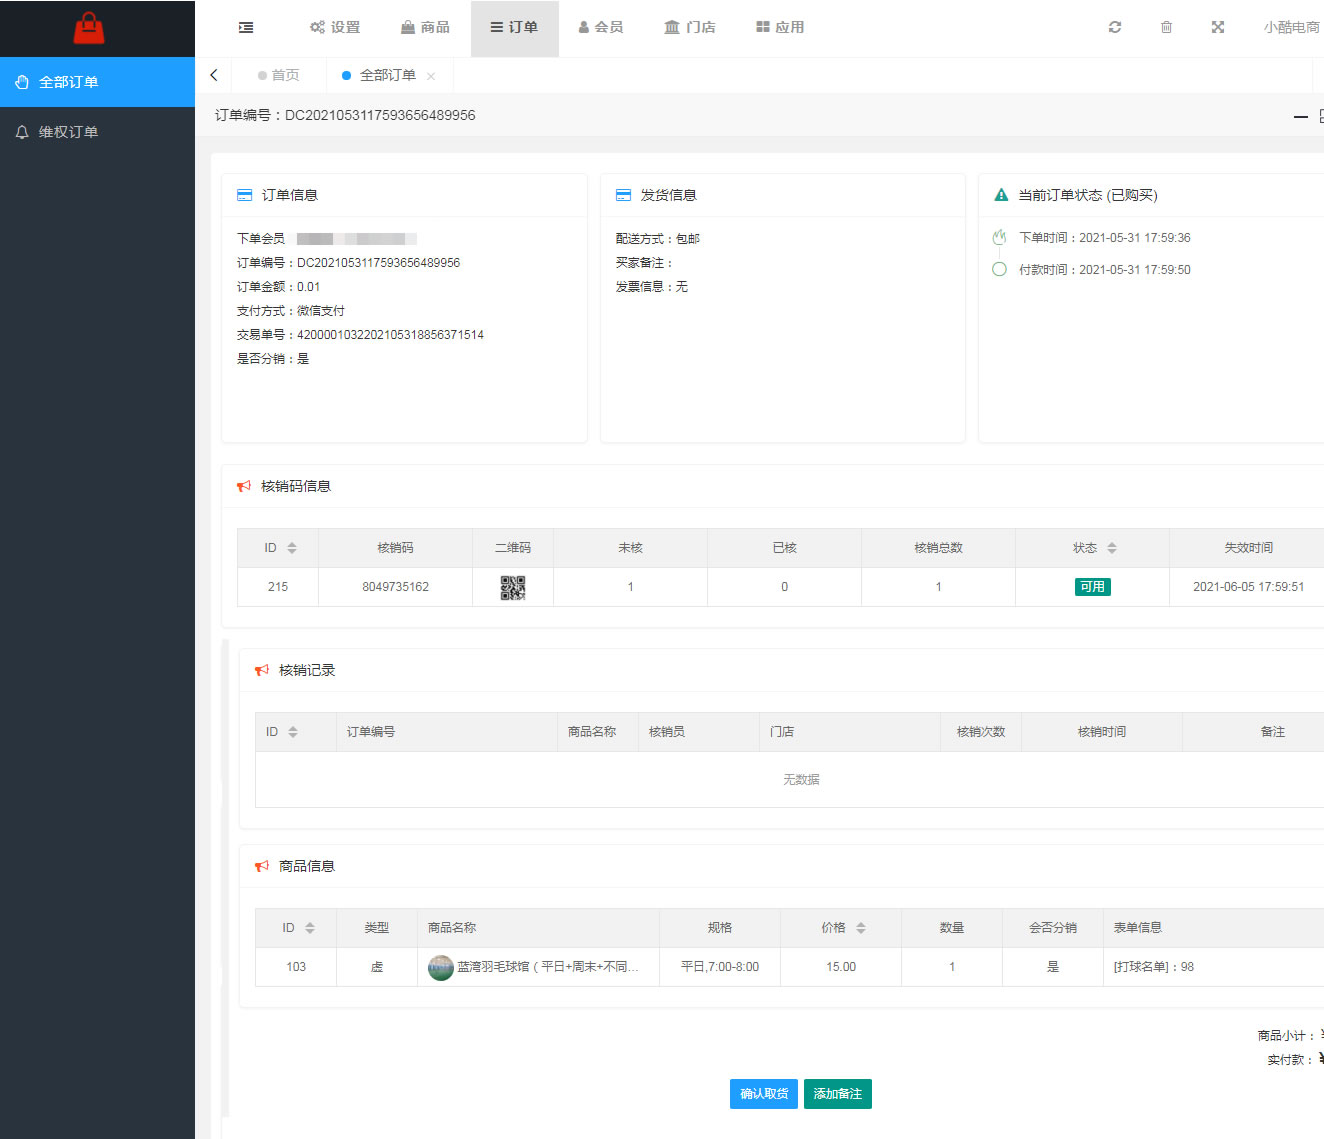Click the 蓝湾羽毛球馆 product thumbnail

tap(441, 967)
